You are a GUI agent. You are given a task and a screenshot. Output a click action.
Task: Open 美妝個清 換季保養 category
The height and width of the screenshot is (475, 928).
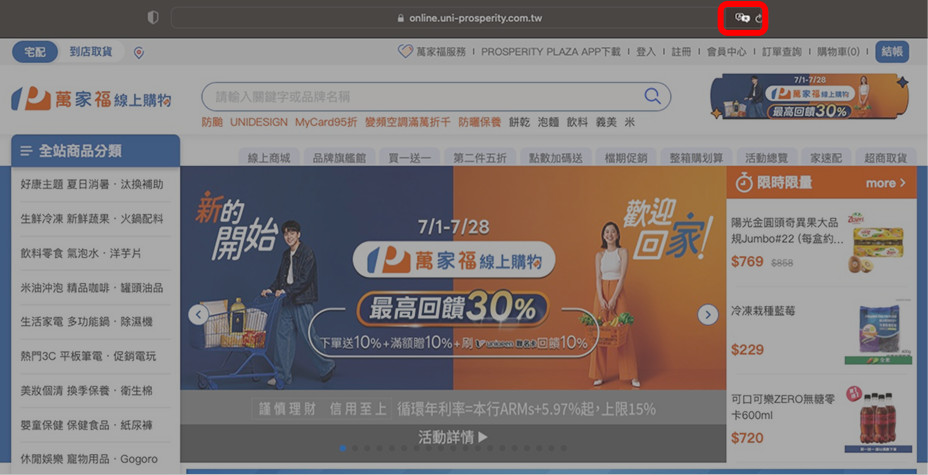[x=86, y=390]
